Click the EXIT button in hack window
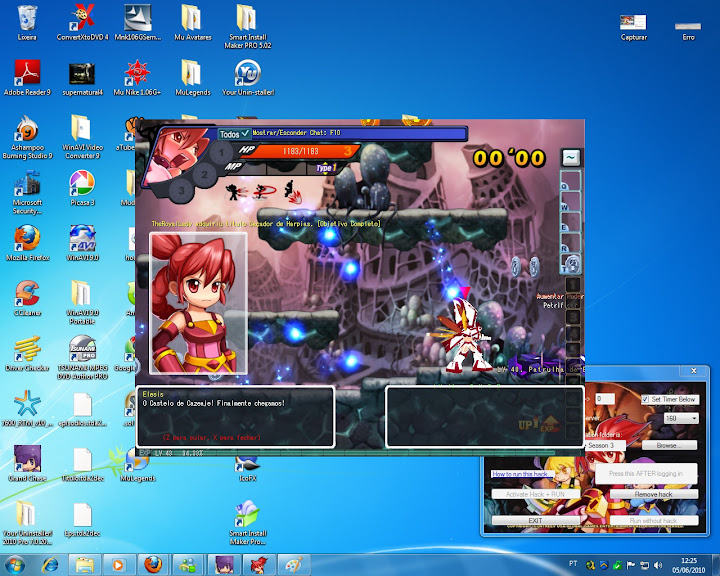720x576 pixels. pyautogui.click(x=535, y=520)
